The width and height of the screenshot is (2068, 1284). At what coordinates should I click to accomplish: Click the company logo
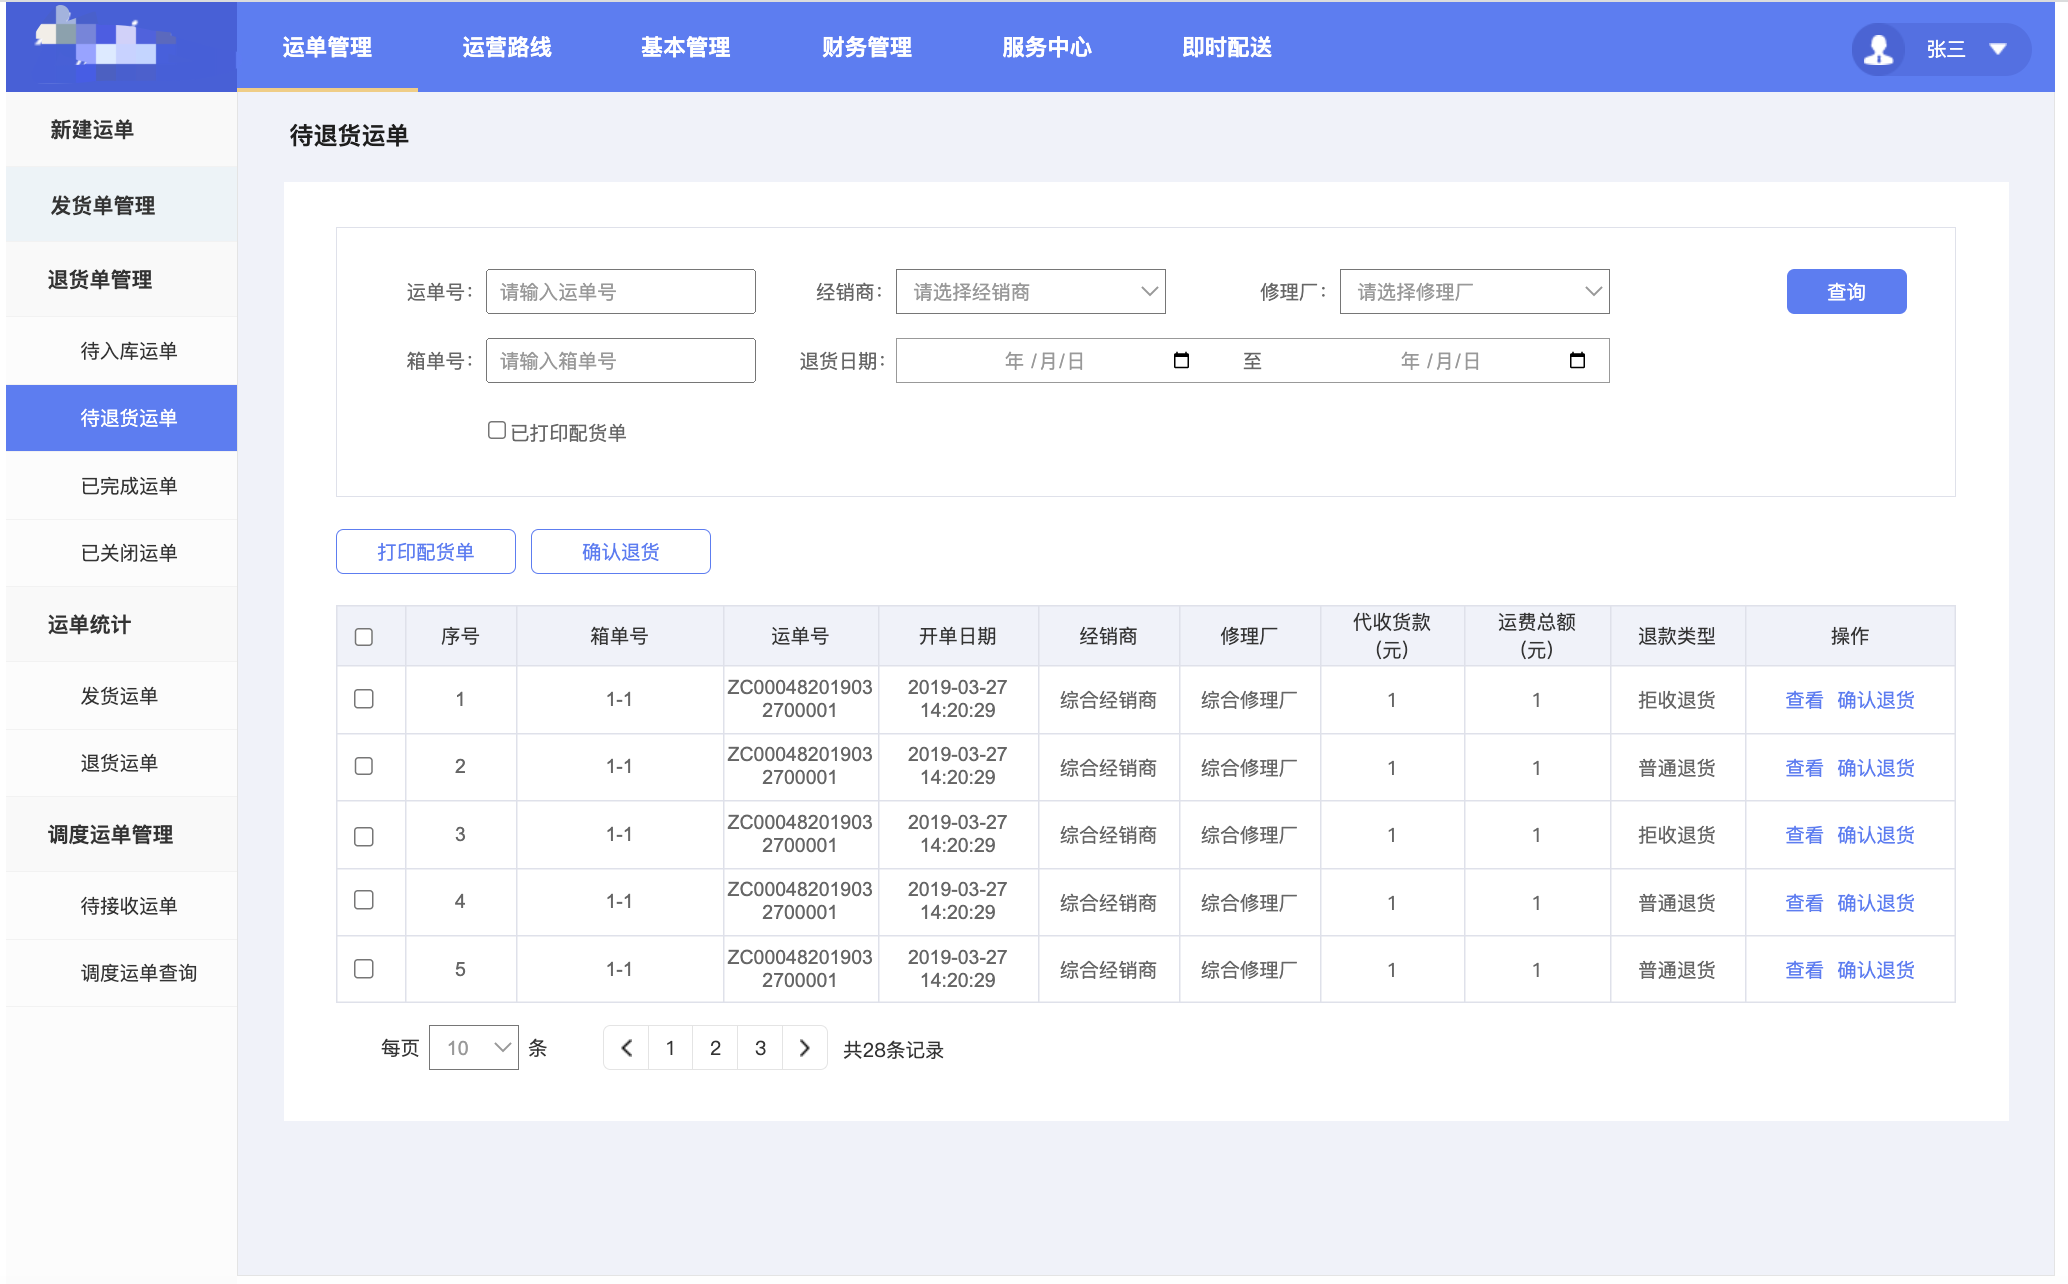105,44
